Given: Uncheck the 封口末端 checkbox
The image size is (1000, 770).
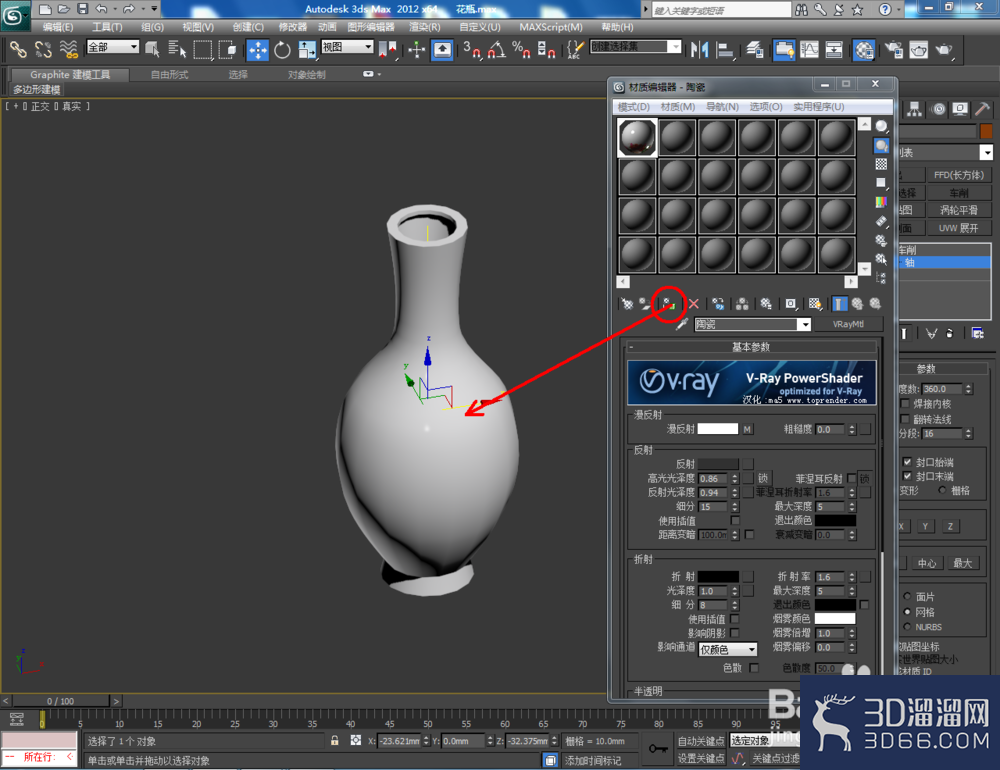Looking at the screenshot, I should point(907,477).
